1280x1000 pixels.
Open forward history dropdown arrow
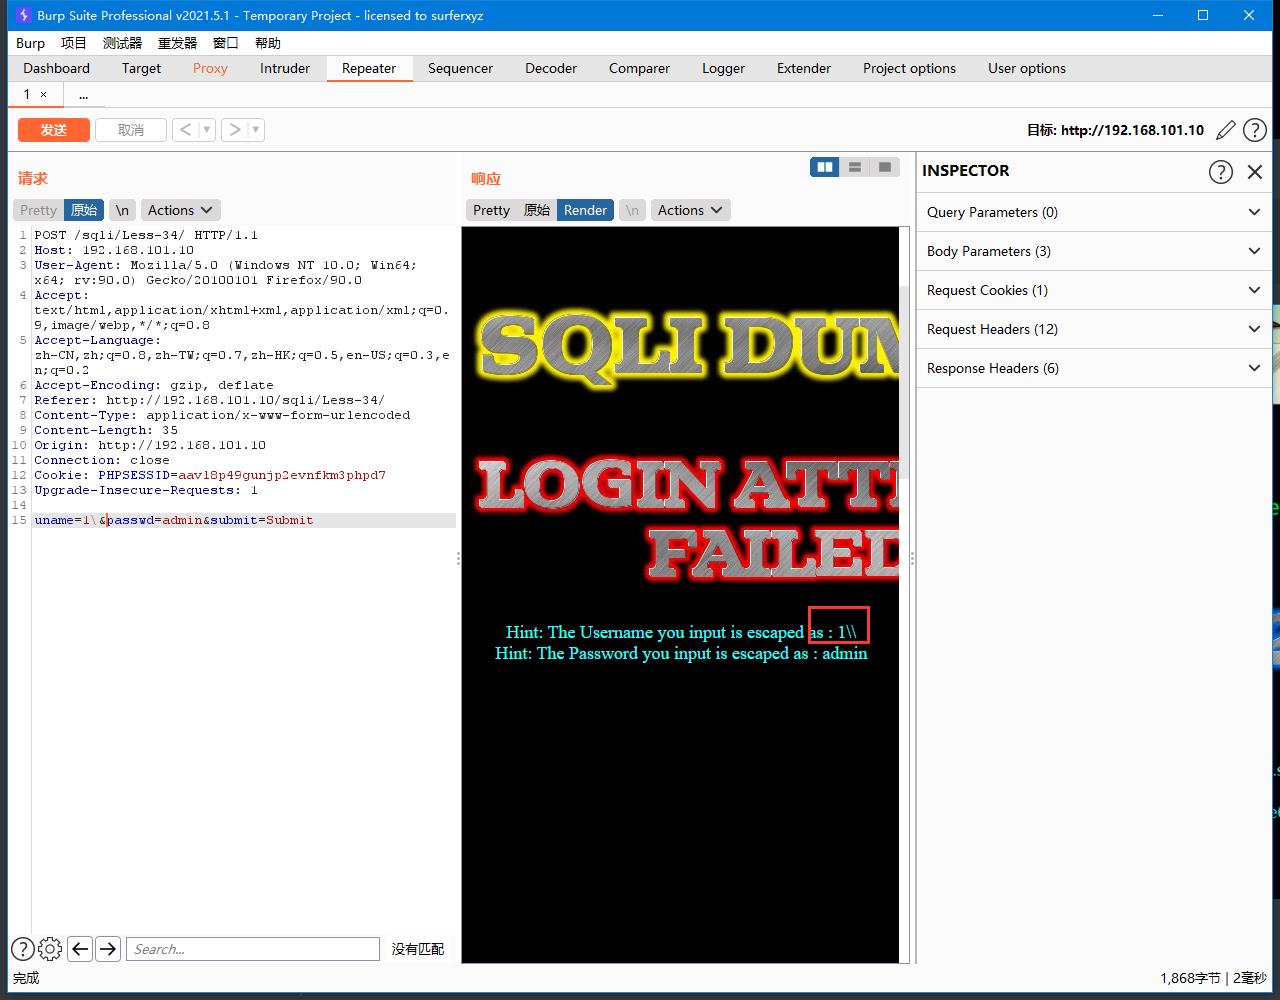coord(255,129)
